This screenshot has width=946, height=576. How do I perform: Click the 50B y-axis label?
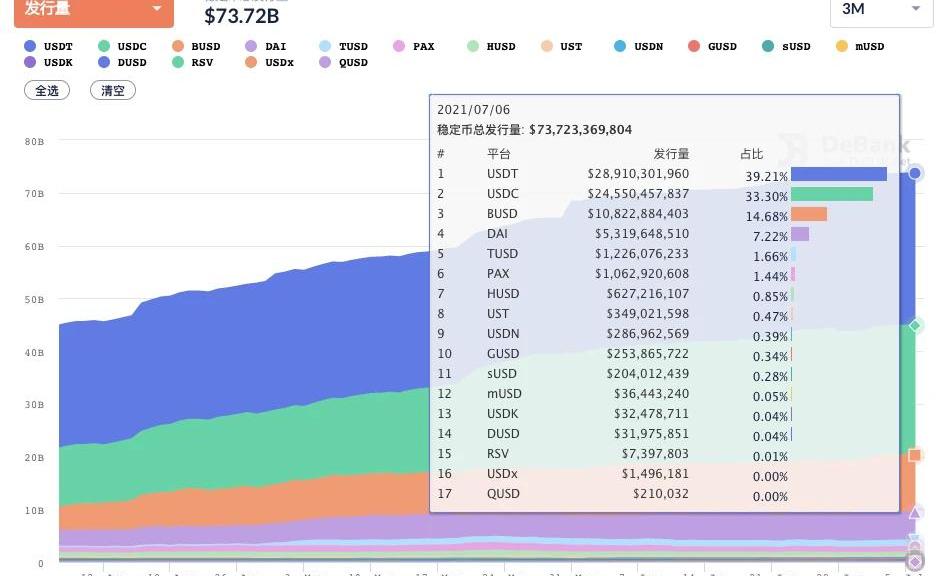pos(34,300)
